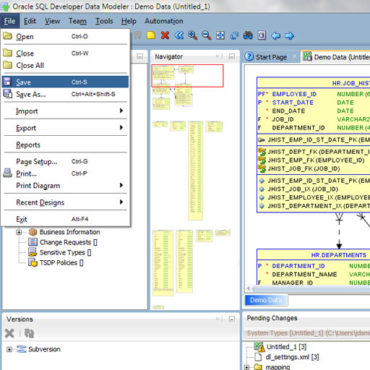The height and width of the screenshot is (370, 370).
Task: Open the Team menu
Action: (77, 21)
